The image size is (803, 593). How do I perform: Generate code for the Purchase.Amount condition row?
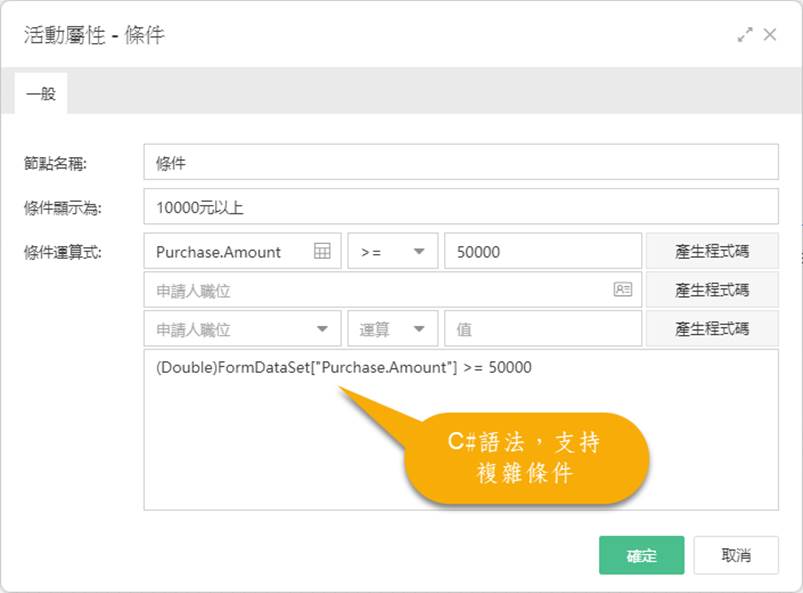711,252
